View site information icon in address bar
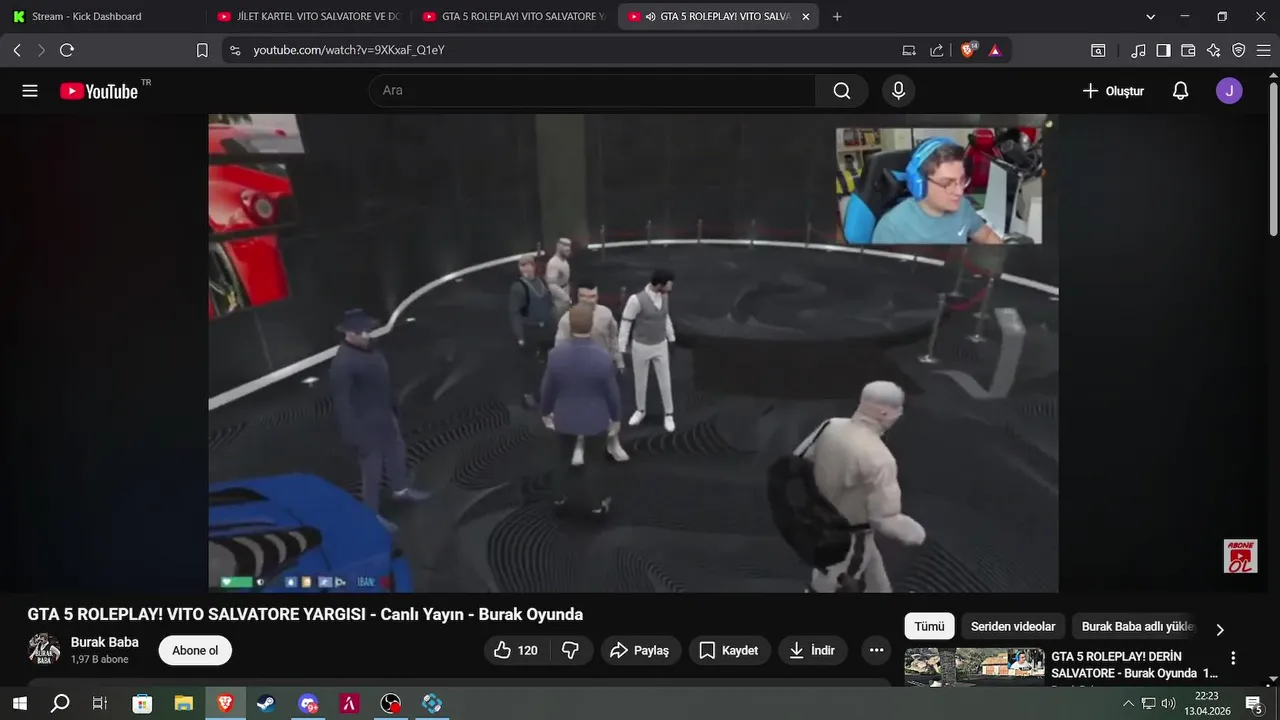This screenshot has width=1280, height=720. click(235, 50)
